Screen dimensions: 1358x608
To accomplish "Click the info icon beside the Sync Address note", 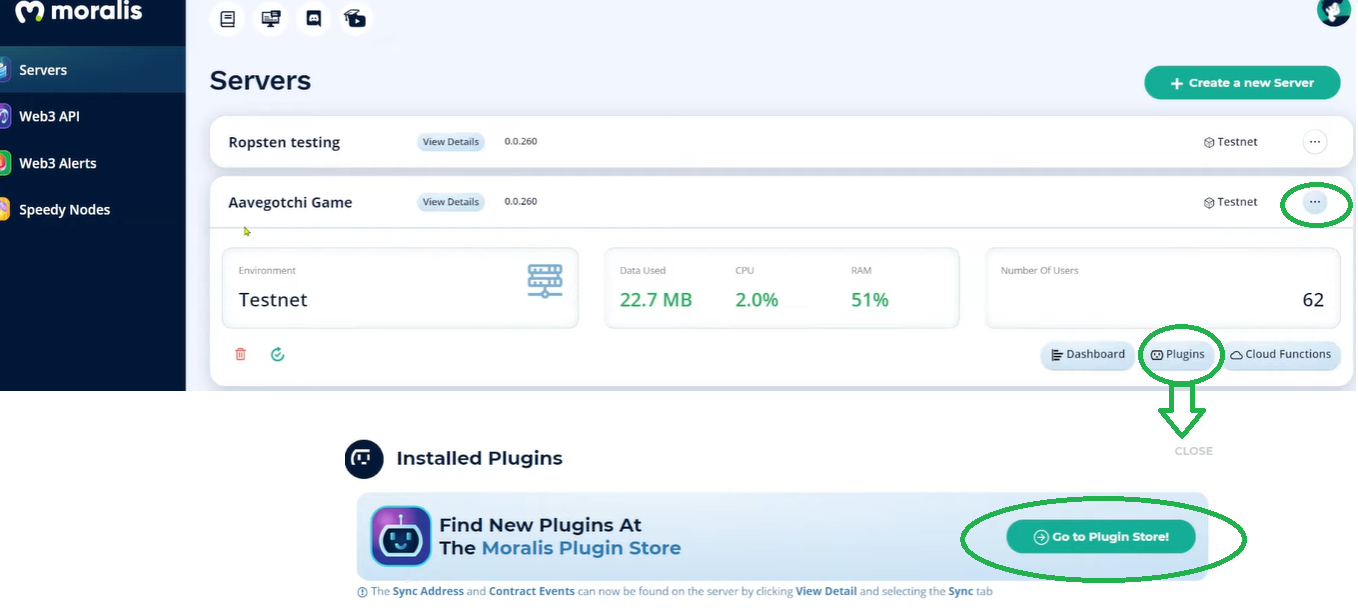I will click(x=362, y=592).
